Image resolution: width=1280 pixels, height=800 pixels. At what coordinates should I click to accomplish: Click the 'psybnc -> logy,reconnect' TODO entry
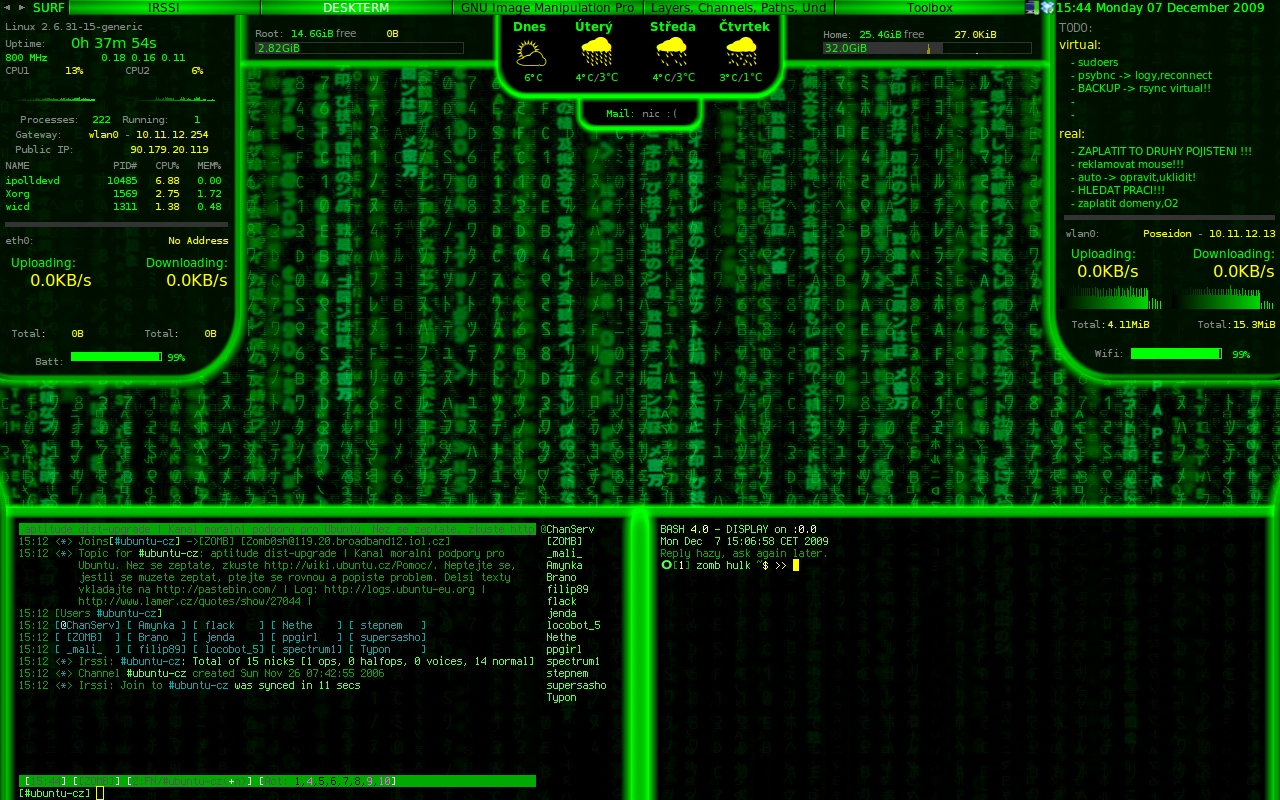(x=1144, y=75)
